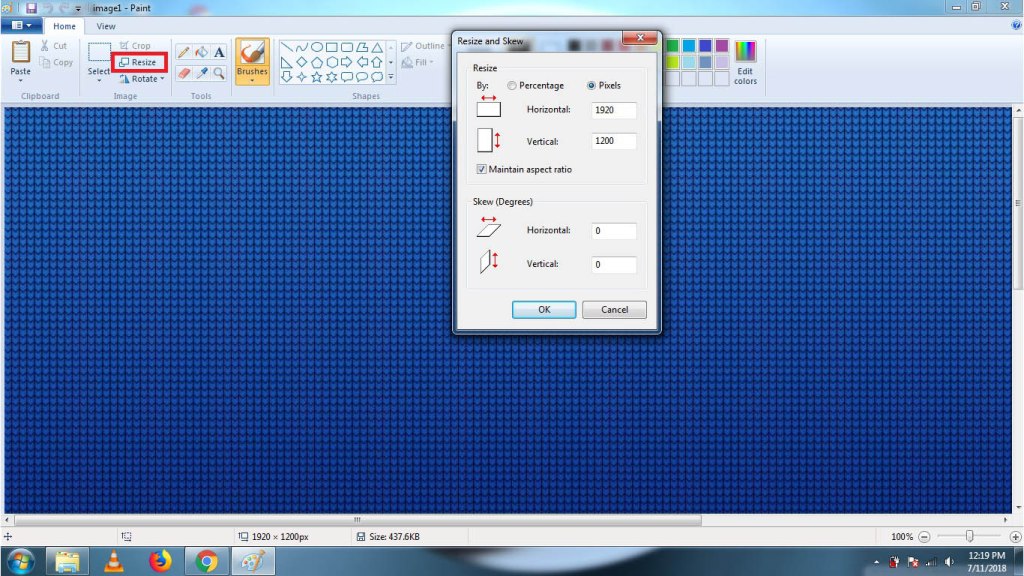Viewport: 1024px width, 576px height.
Task: Click the zoom slider handle
Action: (970, 536)
